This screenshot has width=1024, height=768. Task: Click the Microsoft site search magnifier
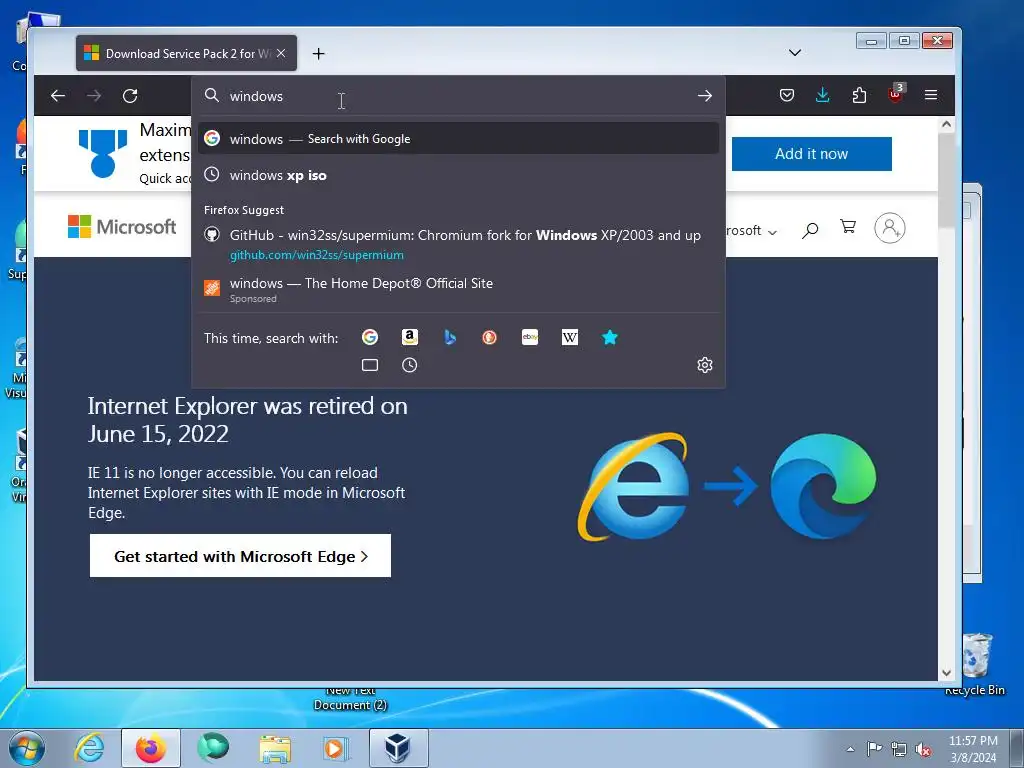810,229
